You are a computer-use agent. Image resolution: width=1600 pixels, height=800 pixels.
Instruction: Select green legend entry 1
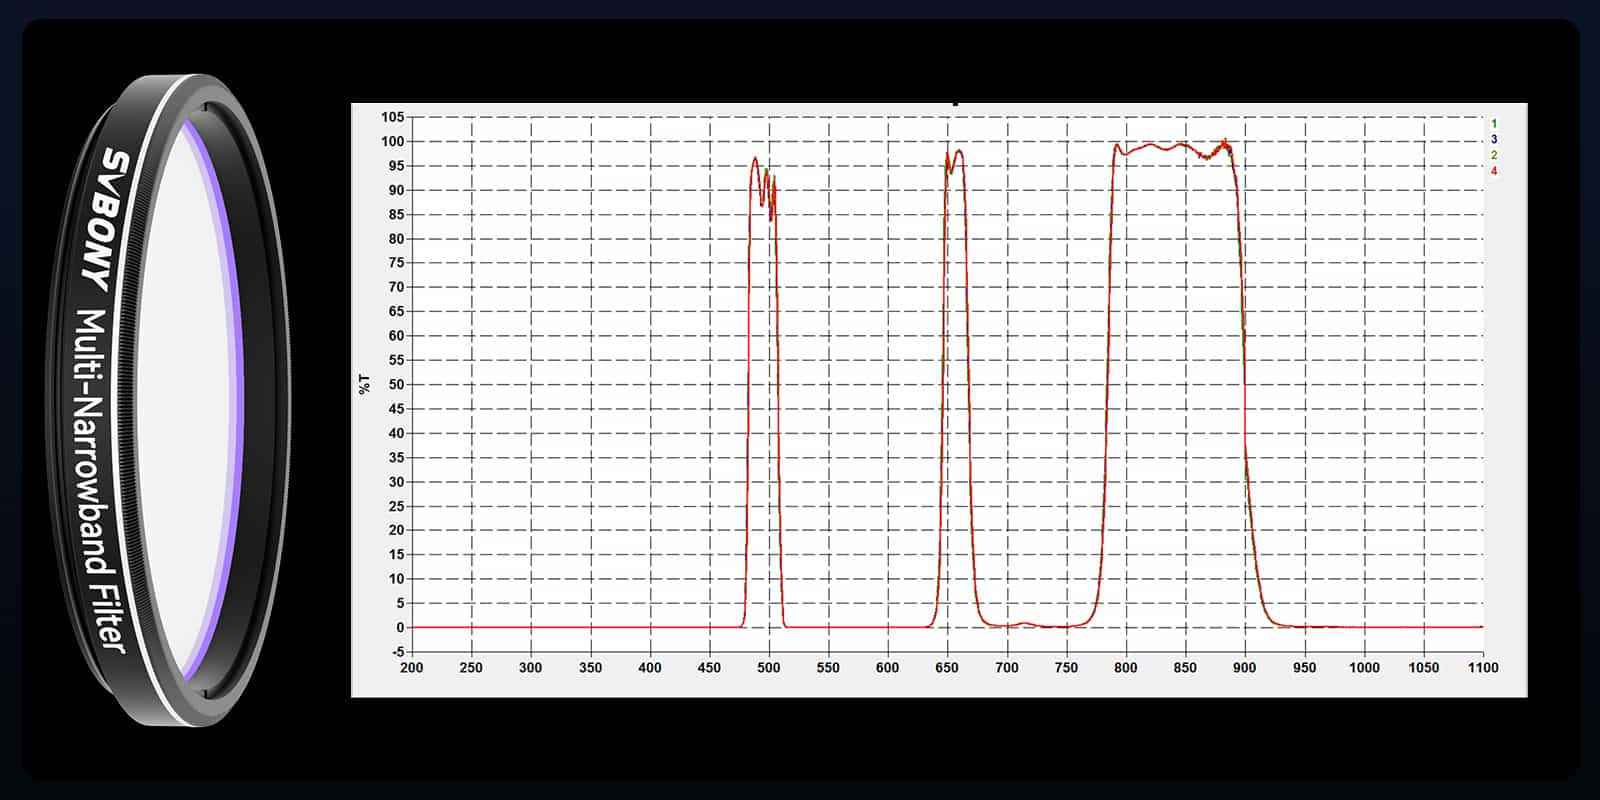point(1494,124)
